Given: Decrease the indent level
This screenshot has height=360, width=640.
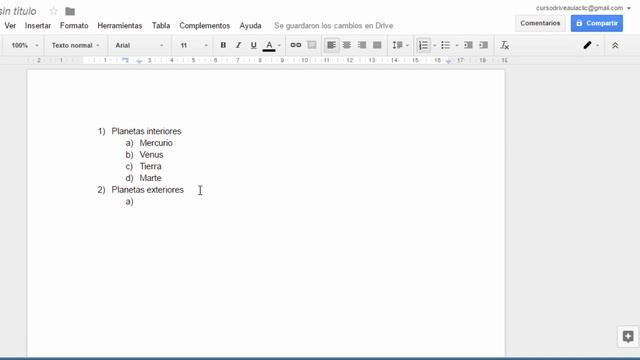Looking at the screenshot, I should pyautogui.click(x=468, y=45).
